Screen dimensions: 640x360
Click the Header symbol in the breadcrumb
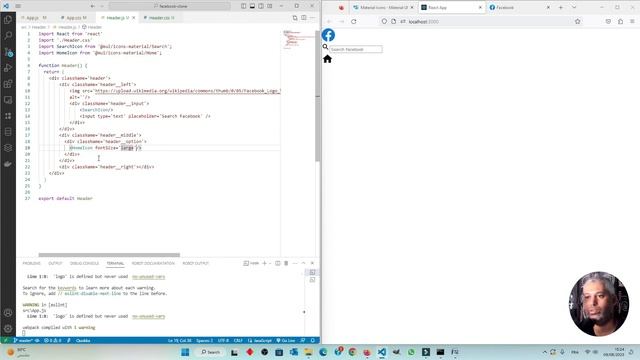pyautogui.click(x=92, y=27)
